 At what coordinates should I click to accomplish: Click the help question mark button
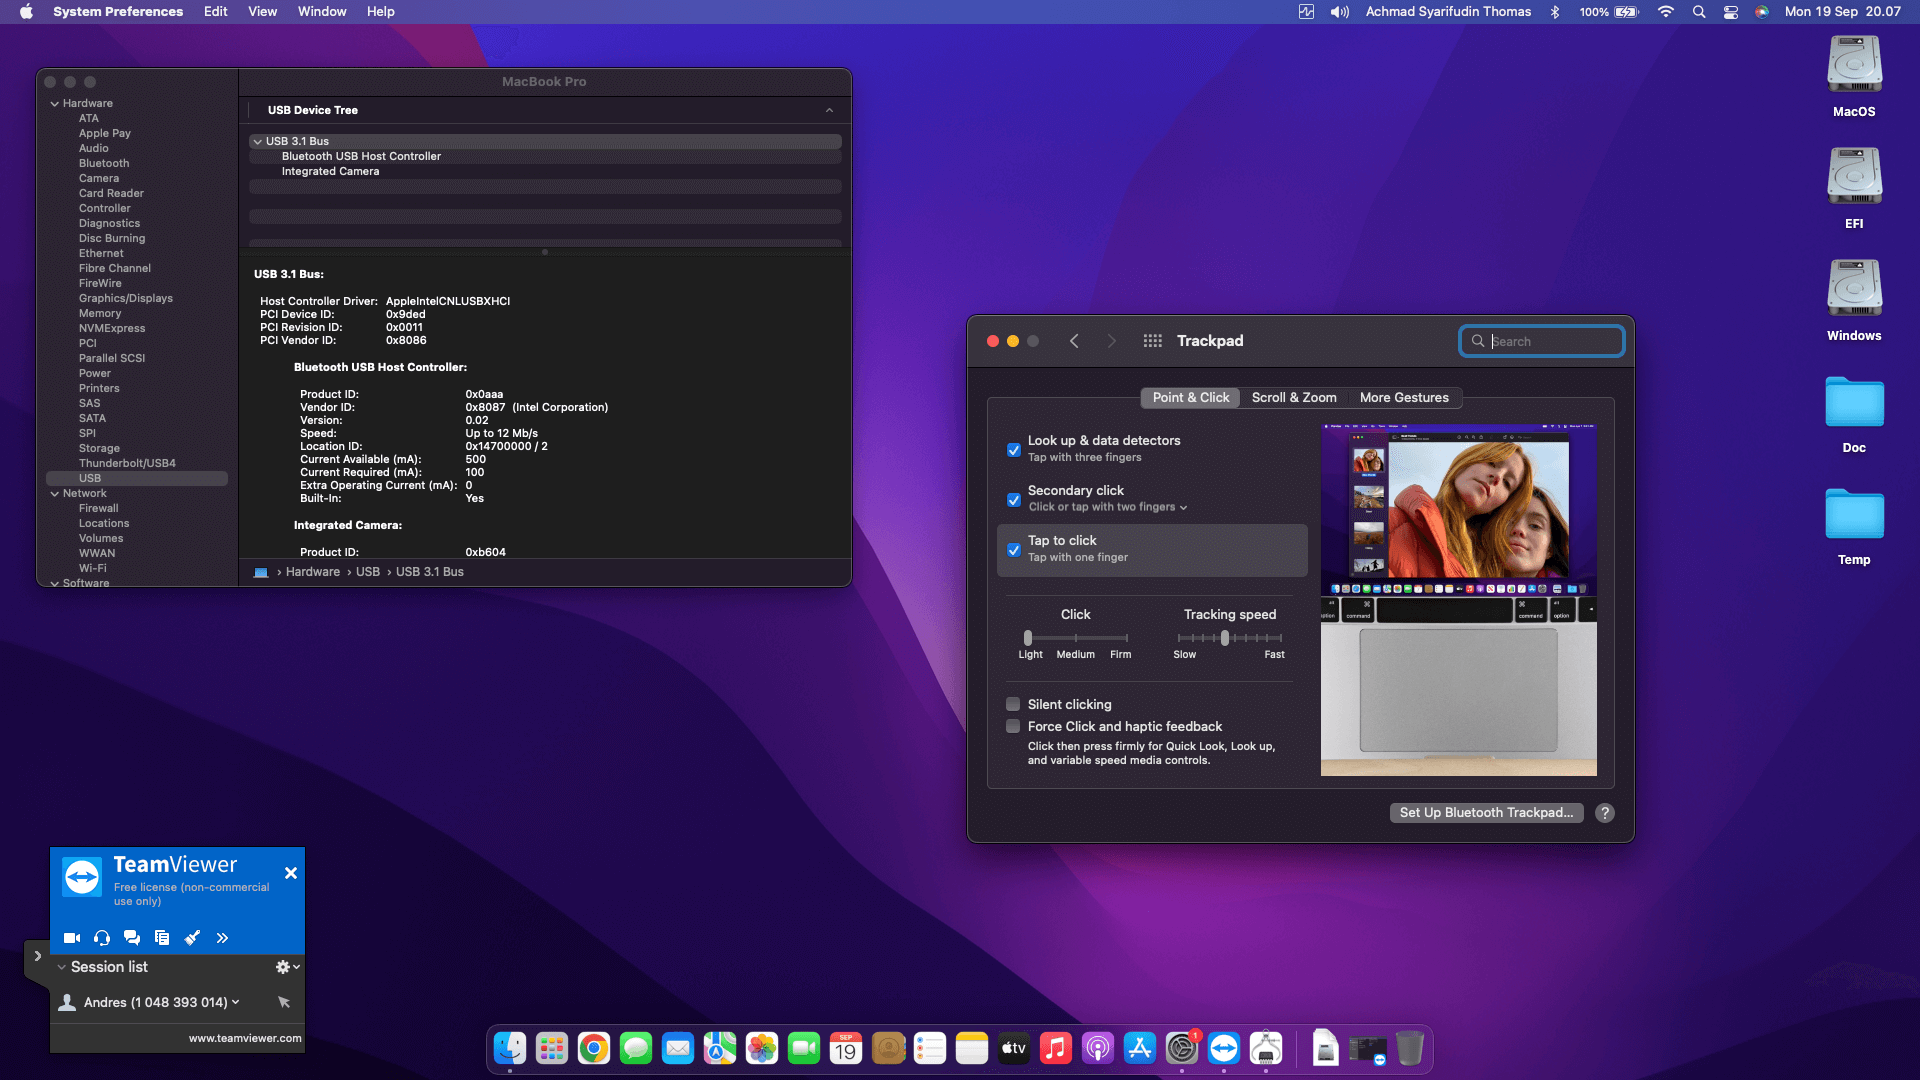click(1605, 813)
